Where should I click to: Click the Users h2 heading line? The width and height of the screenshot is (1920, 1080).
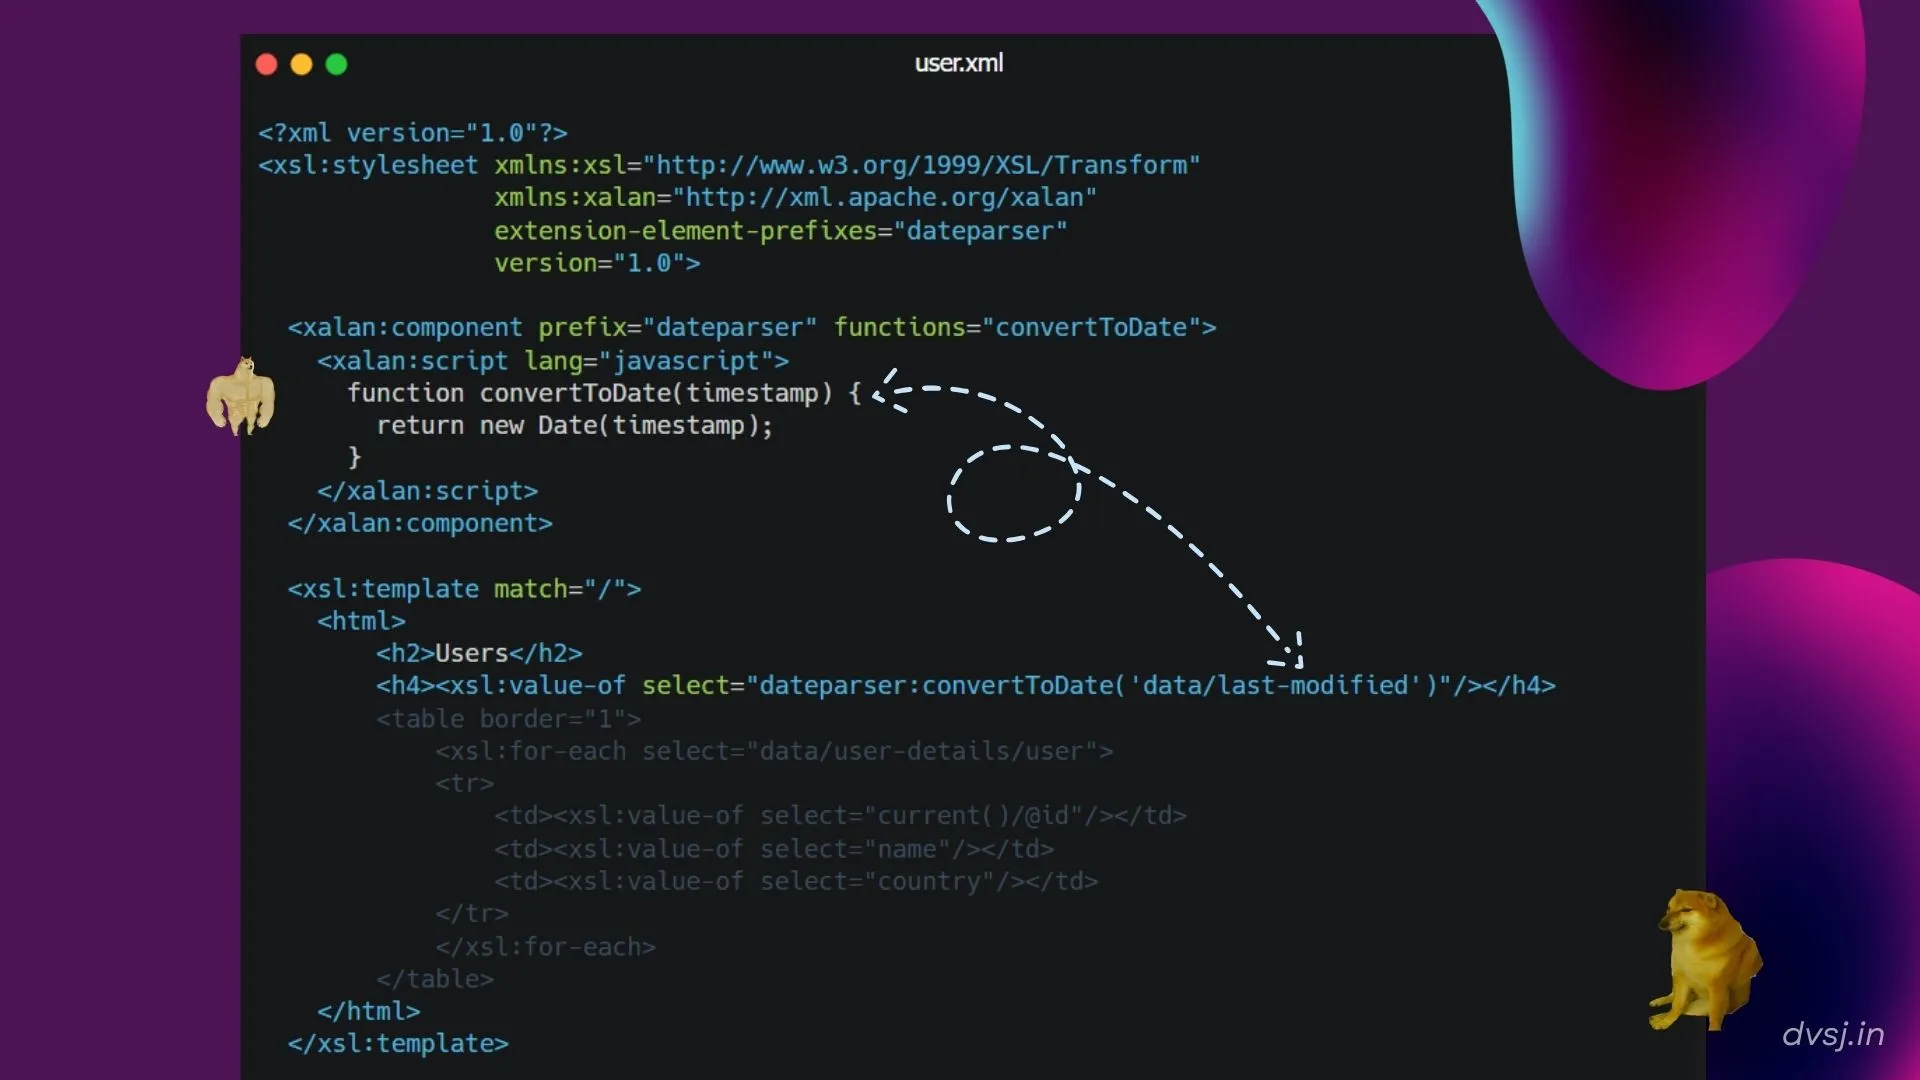[x=480, y=653]
